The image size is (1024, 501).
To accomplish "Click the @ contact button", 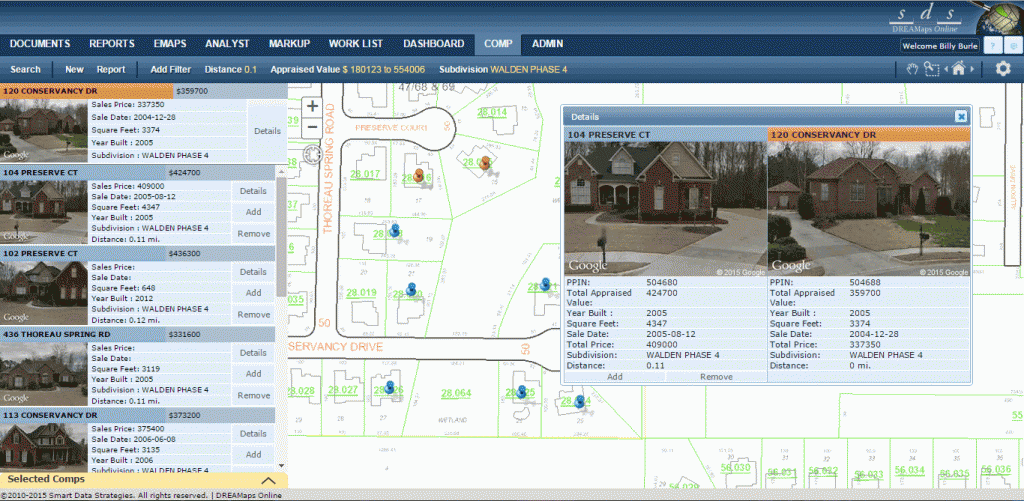I will 1013,45.
